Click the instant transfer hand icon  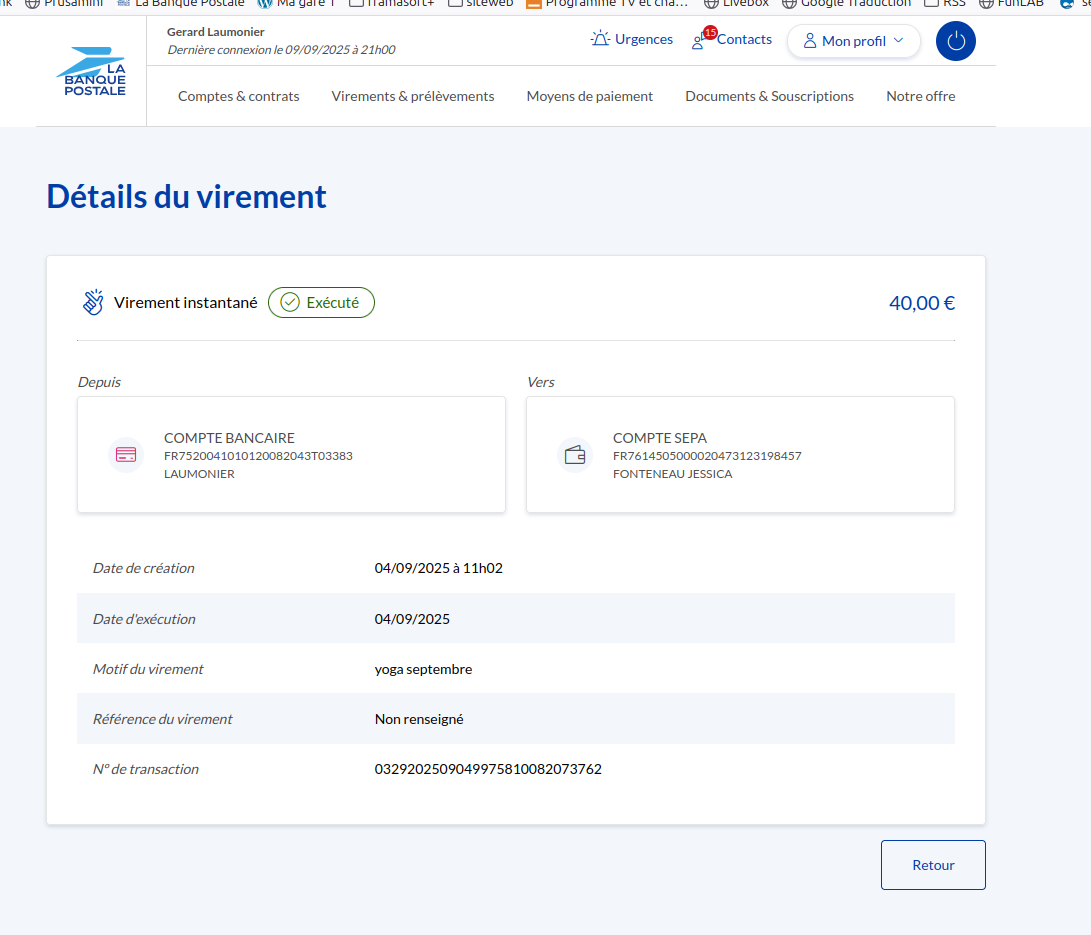(93, 302)
